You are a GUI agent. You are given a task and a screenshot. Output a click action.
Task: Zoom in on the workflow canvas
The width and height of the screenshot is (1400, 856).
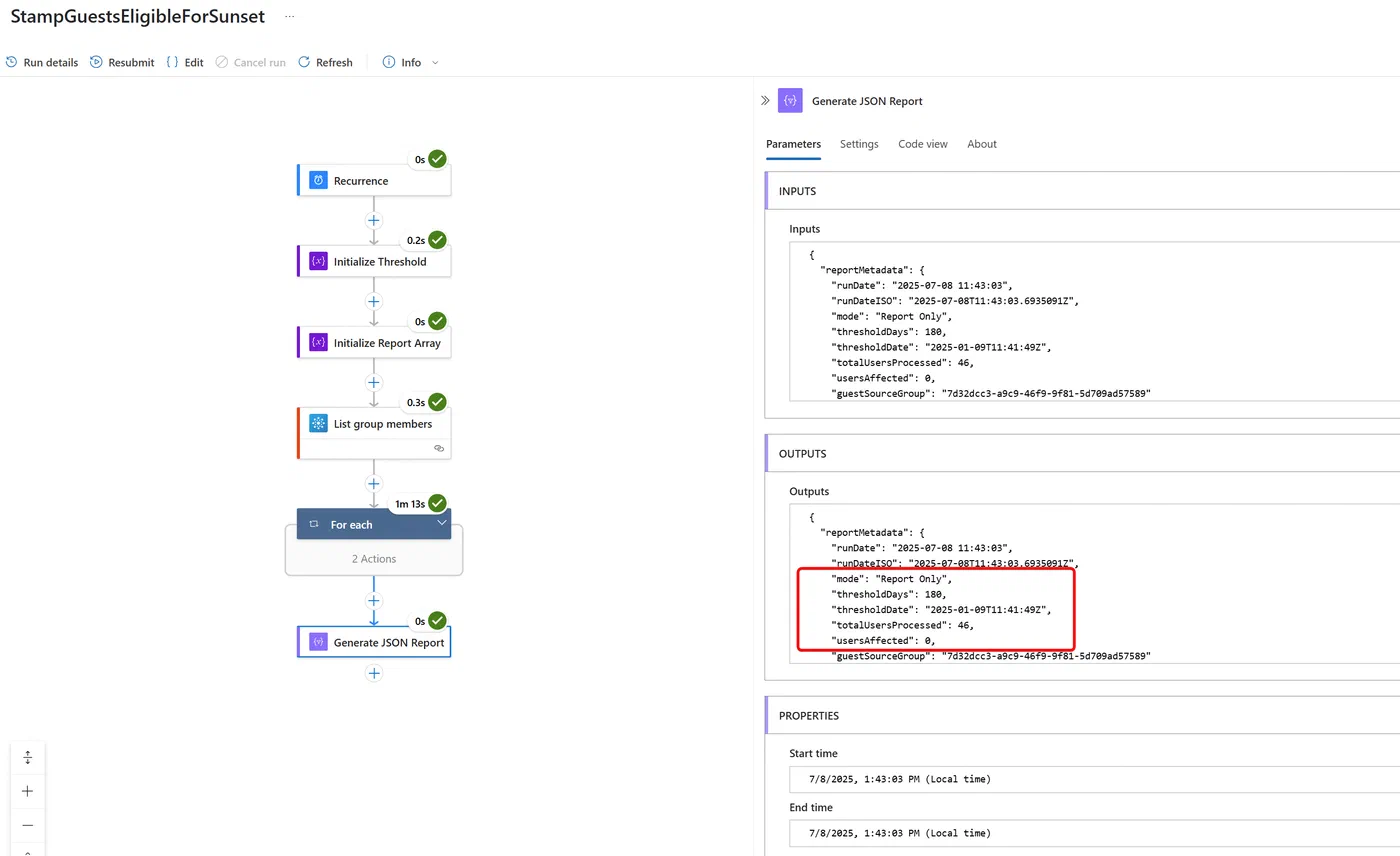coord(28,791)
